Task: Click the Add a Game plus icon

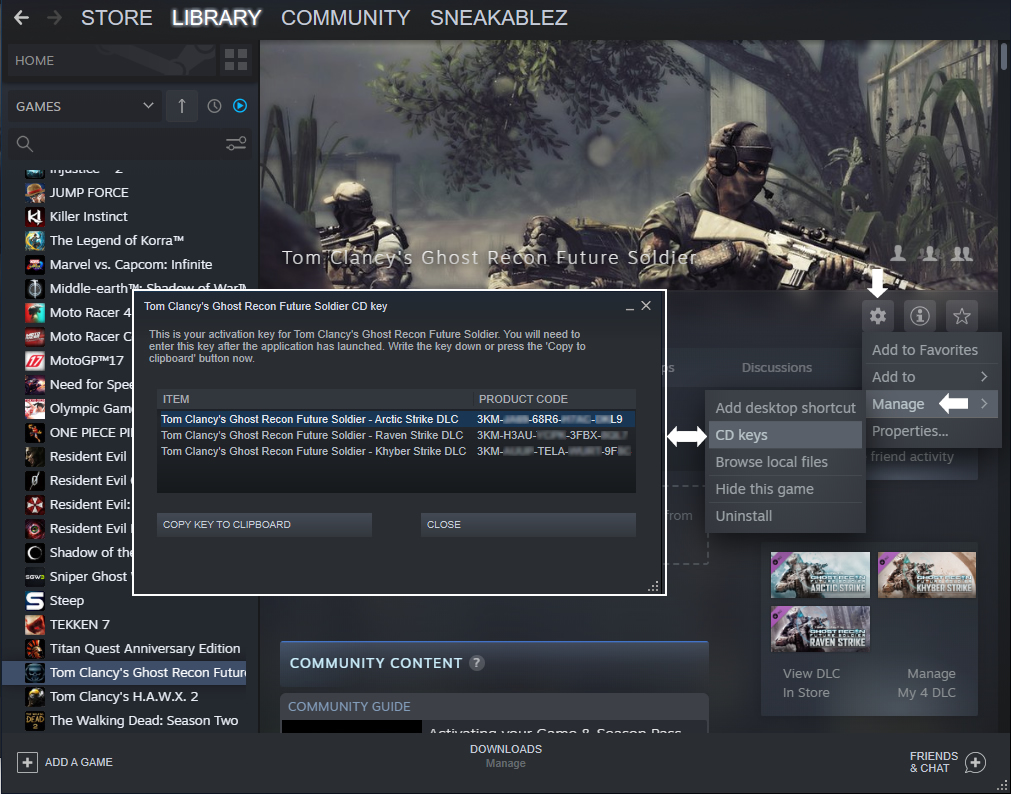Action: click(x=27, y=762)
